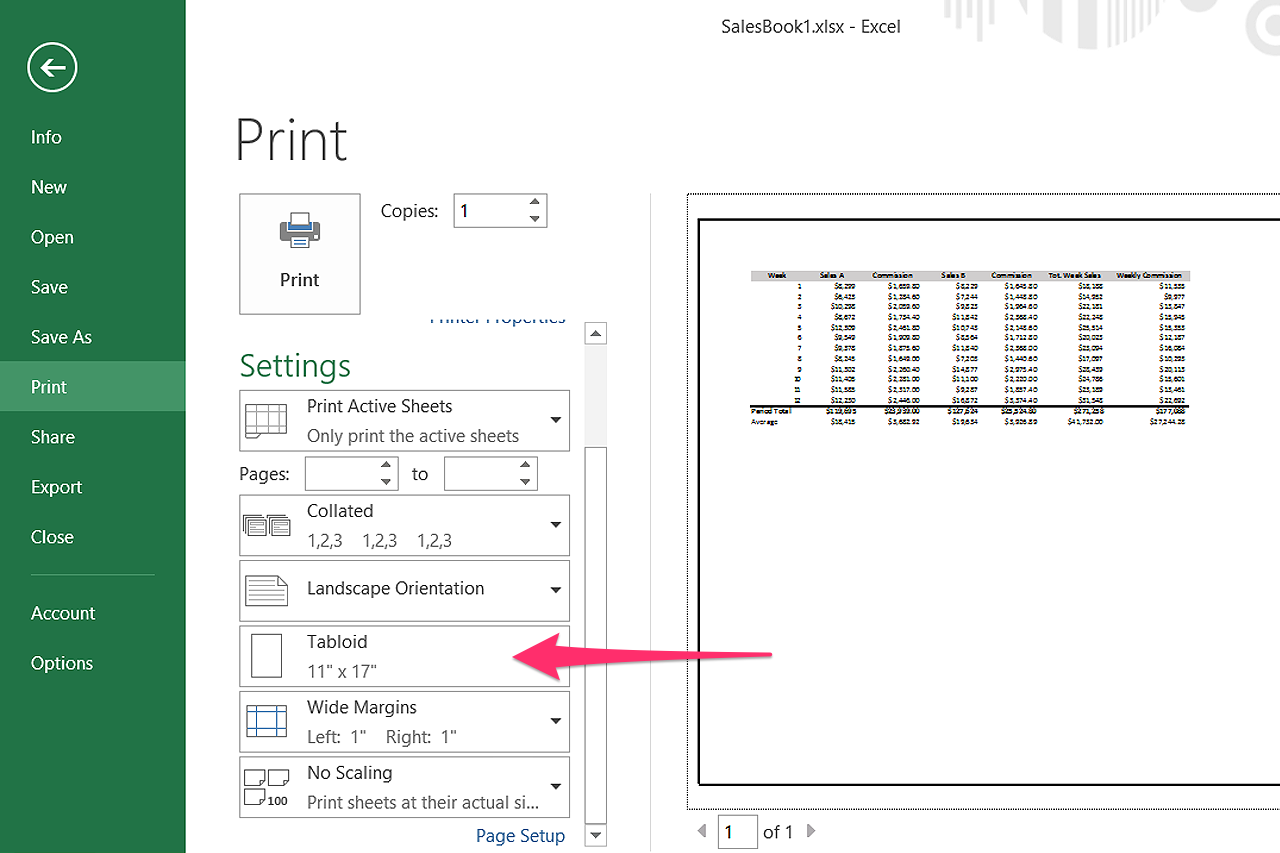Click the Collated copies icon
The width and height of the screenshot is (1280, 853).
[267, 524]
